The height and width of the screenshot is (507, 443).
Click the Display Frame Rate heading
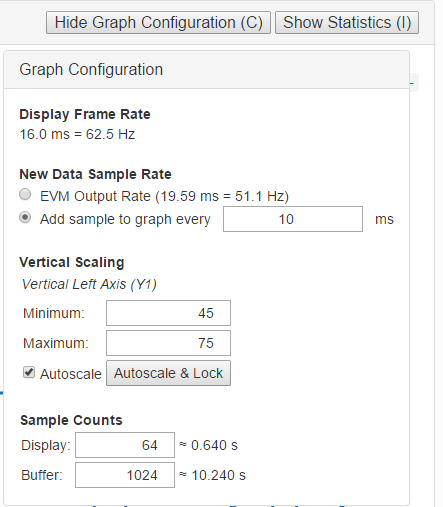(85, 114)
